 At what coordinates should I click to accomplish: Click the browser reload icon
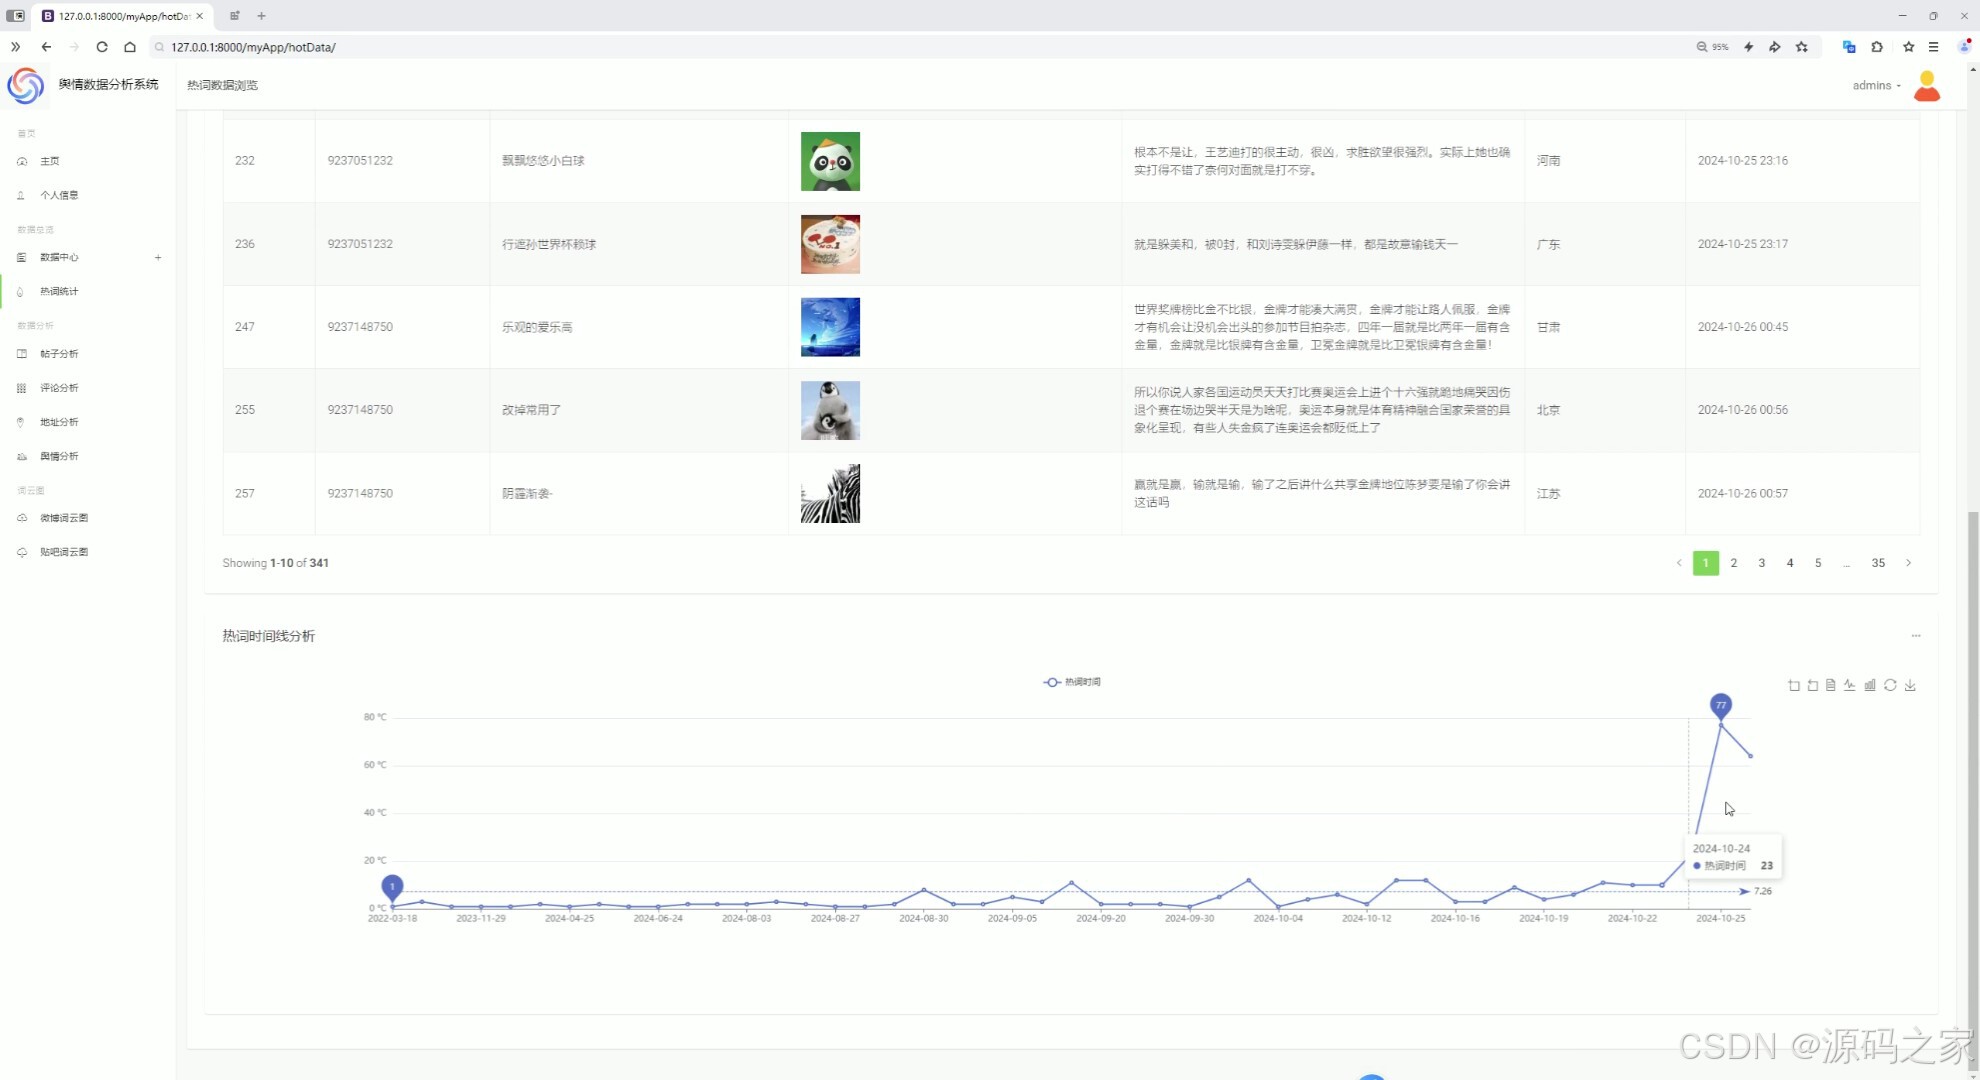(102, 47)
